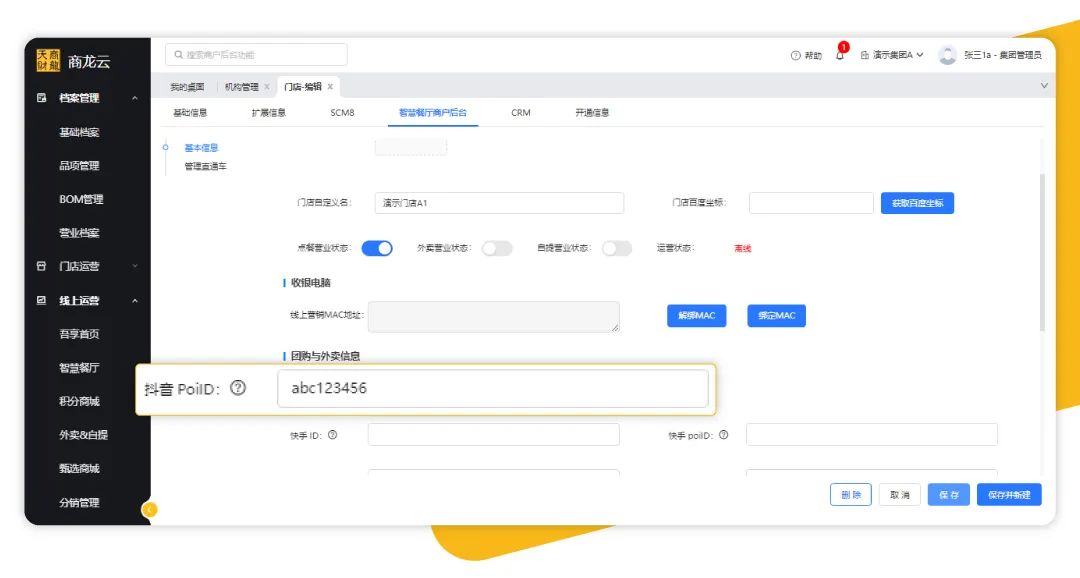Click the 门店百度坐标 input field
Screen dimensions: 1080x578
[x=811, y=203]
